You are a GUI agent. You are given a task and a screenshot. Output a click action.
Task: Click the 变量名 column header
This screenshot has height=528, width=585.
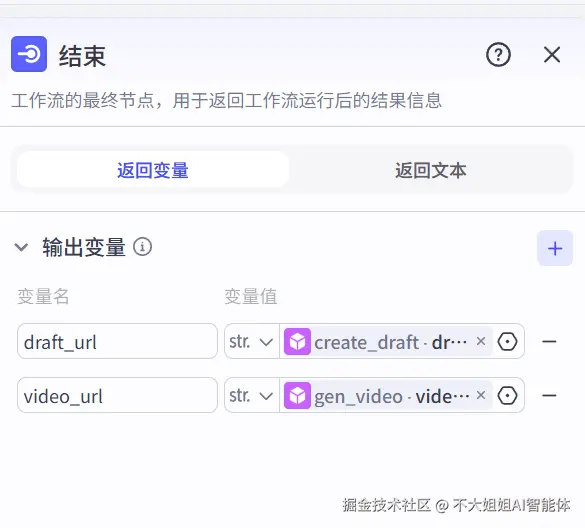[x=43, y=297]
